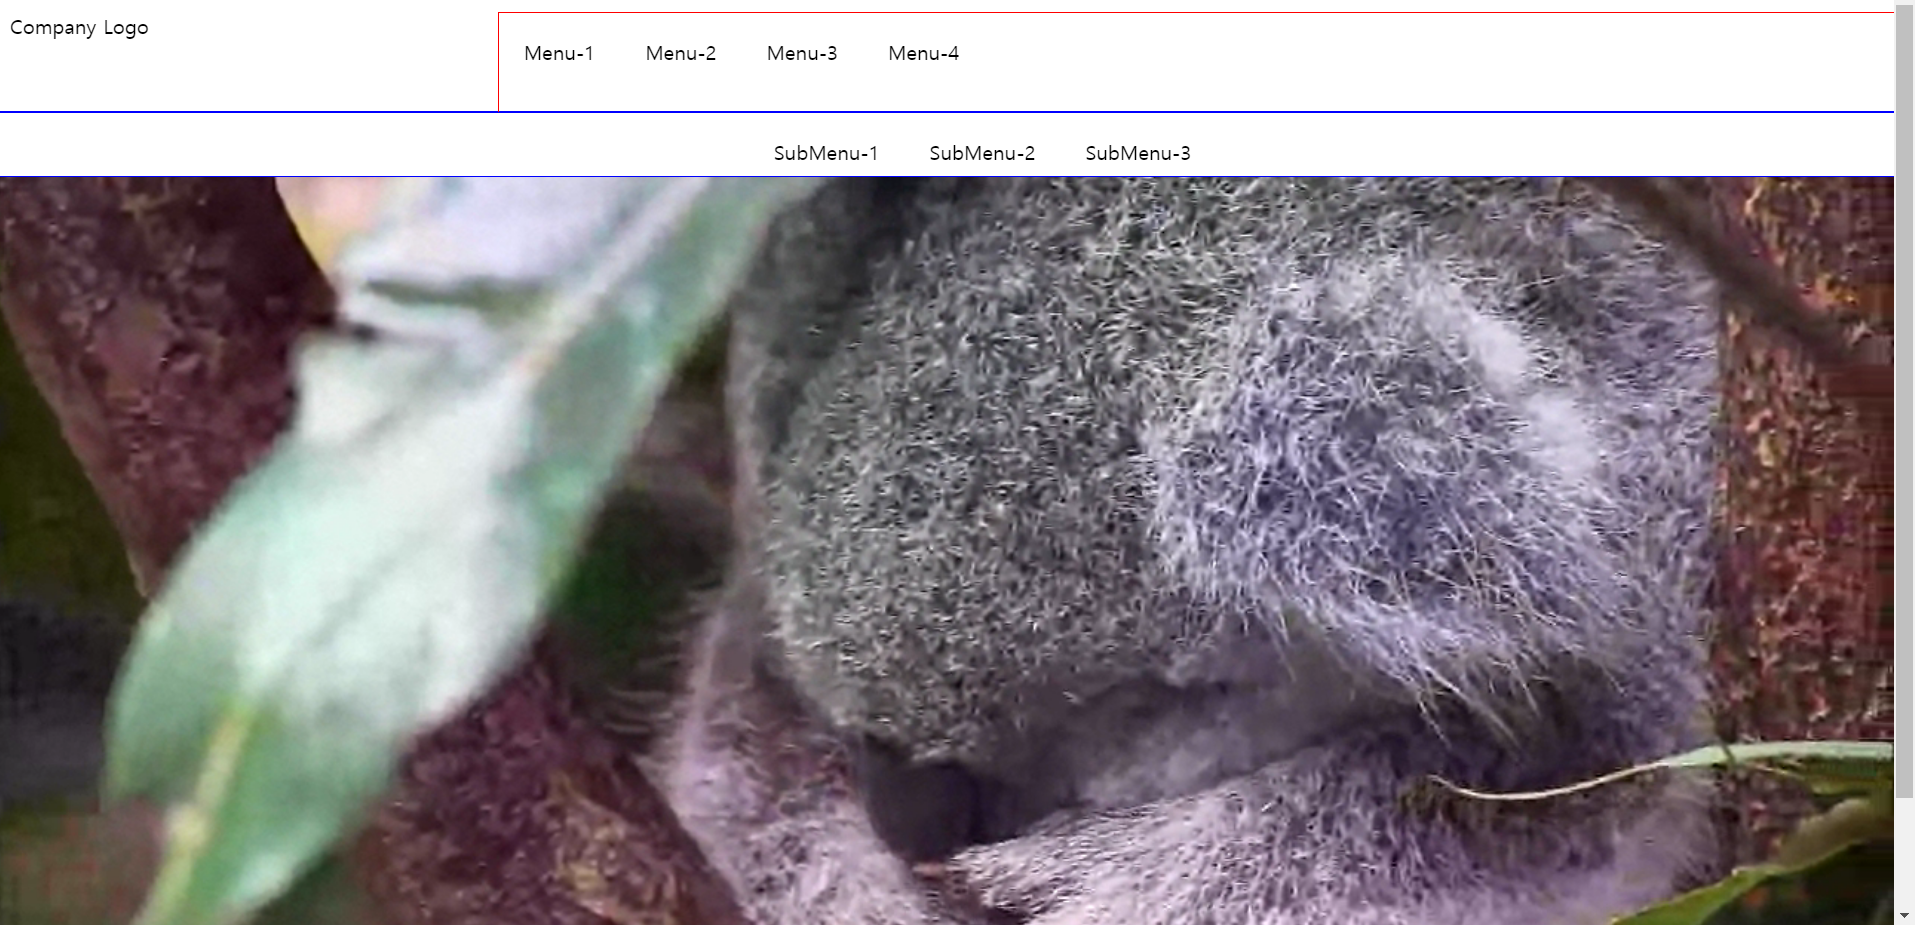Go to SubMenu-1
Viewport: 1915px width, 925px height.
(x=826, y=154)
